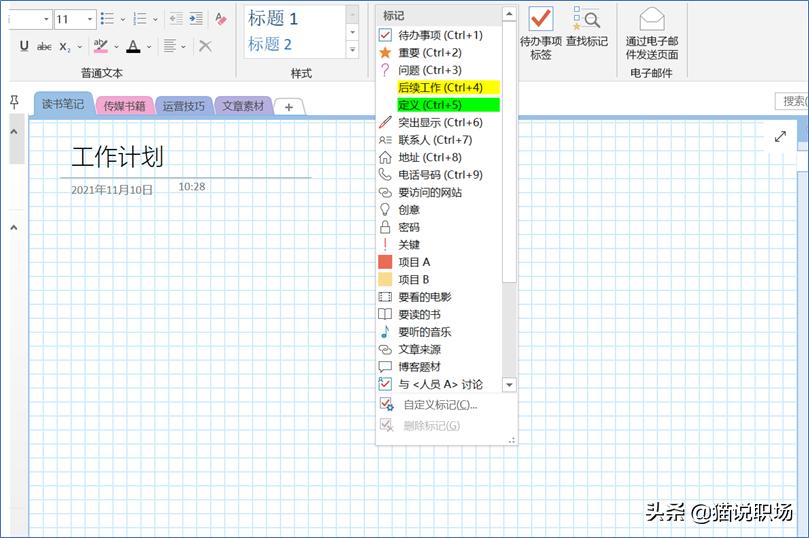This screenshot has width=809, height=538.
Task: Apply the 要听的音乐 note tag
Action: [439, 332]
